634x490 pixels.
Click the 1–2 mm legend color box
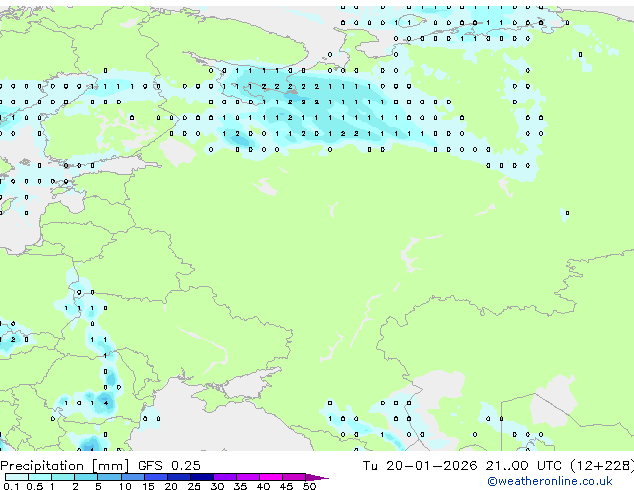click(x=63, y=477)
